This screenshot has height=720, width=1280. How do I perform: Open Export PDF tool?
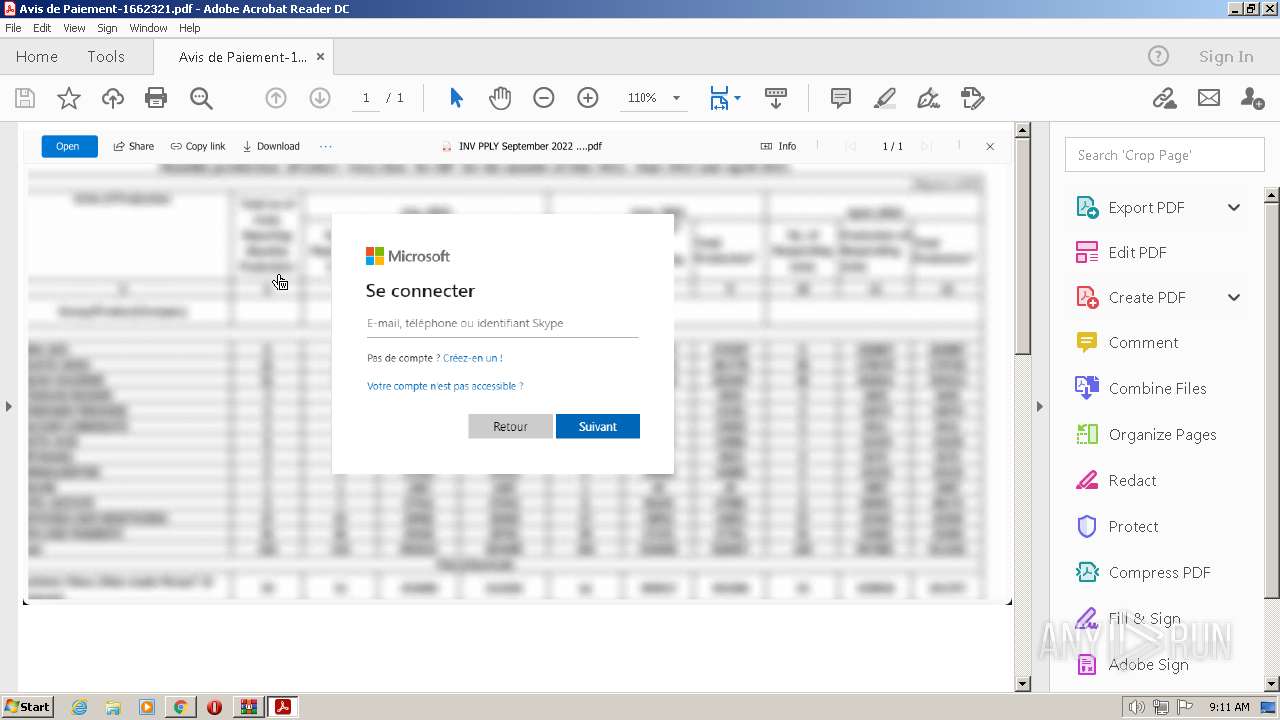pos(1146,207)
